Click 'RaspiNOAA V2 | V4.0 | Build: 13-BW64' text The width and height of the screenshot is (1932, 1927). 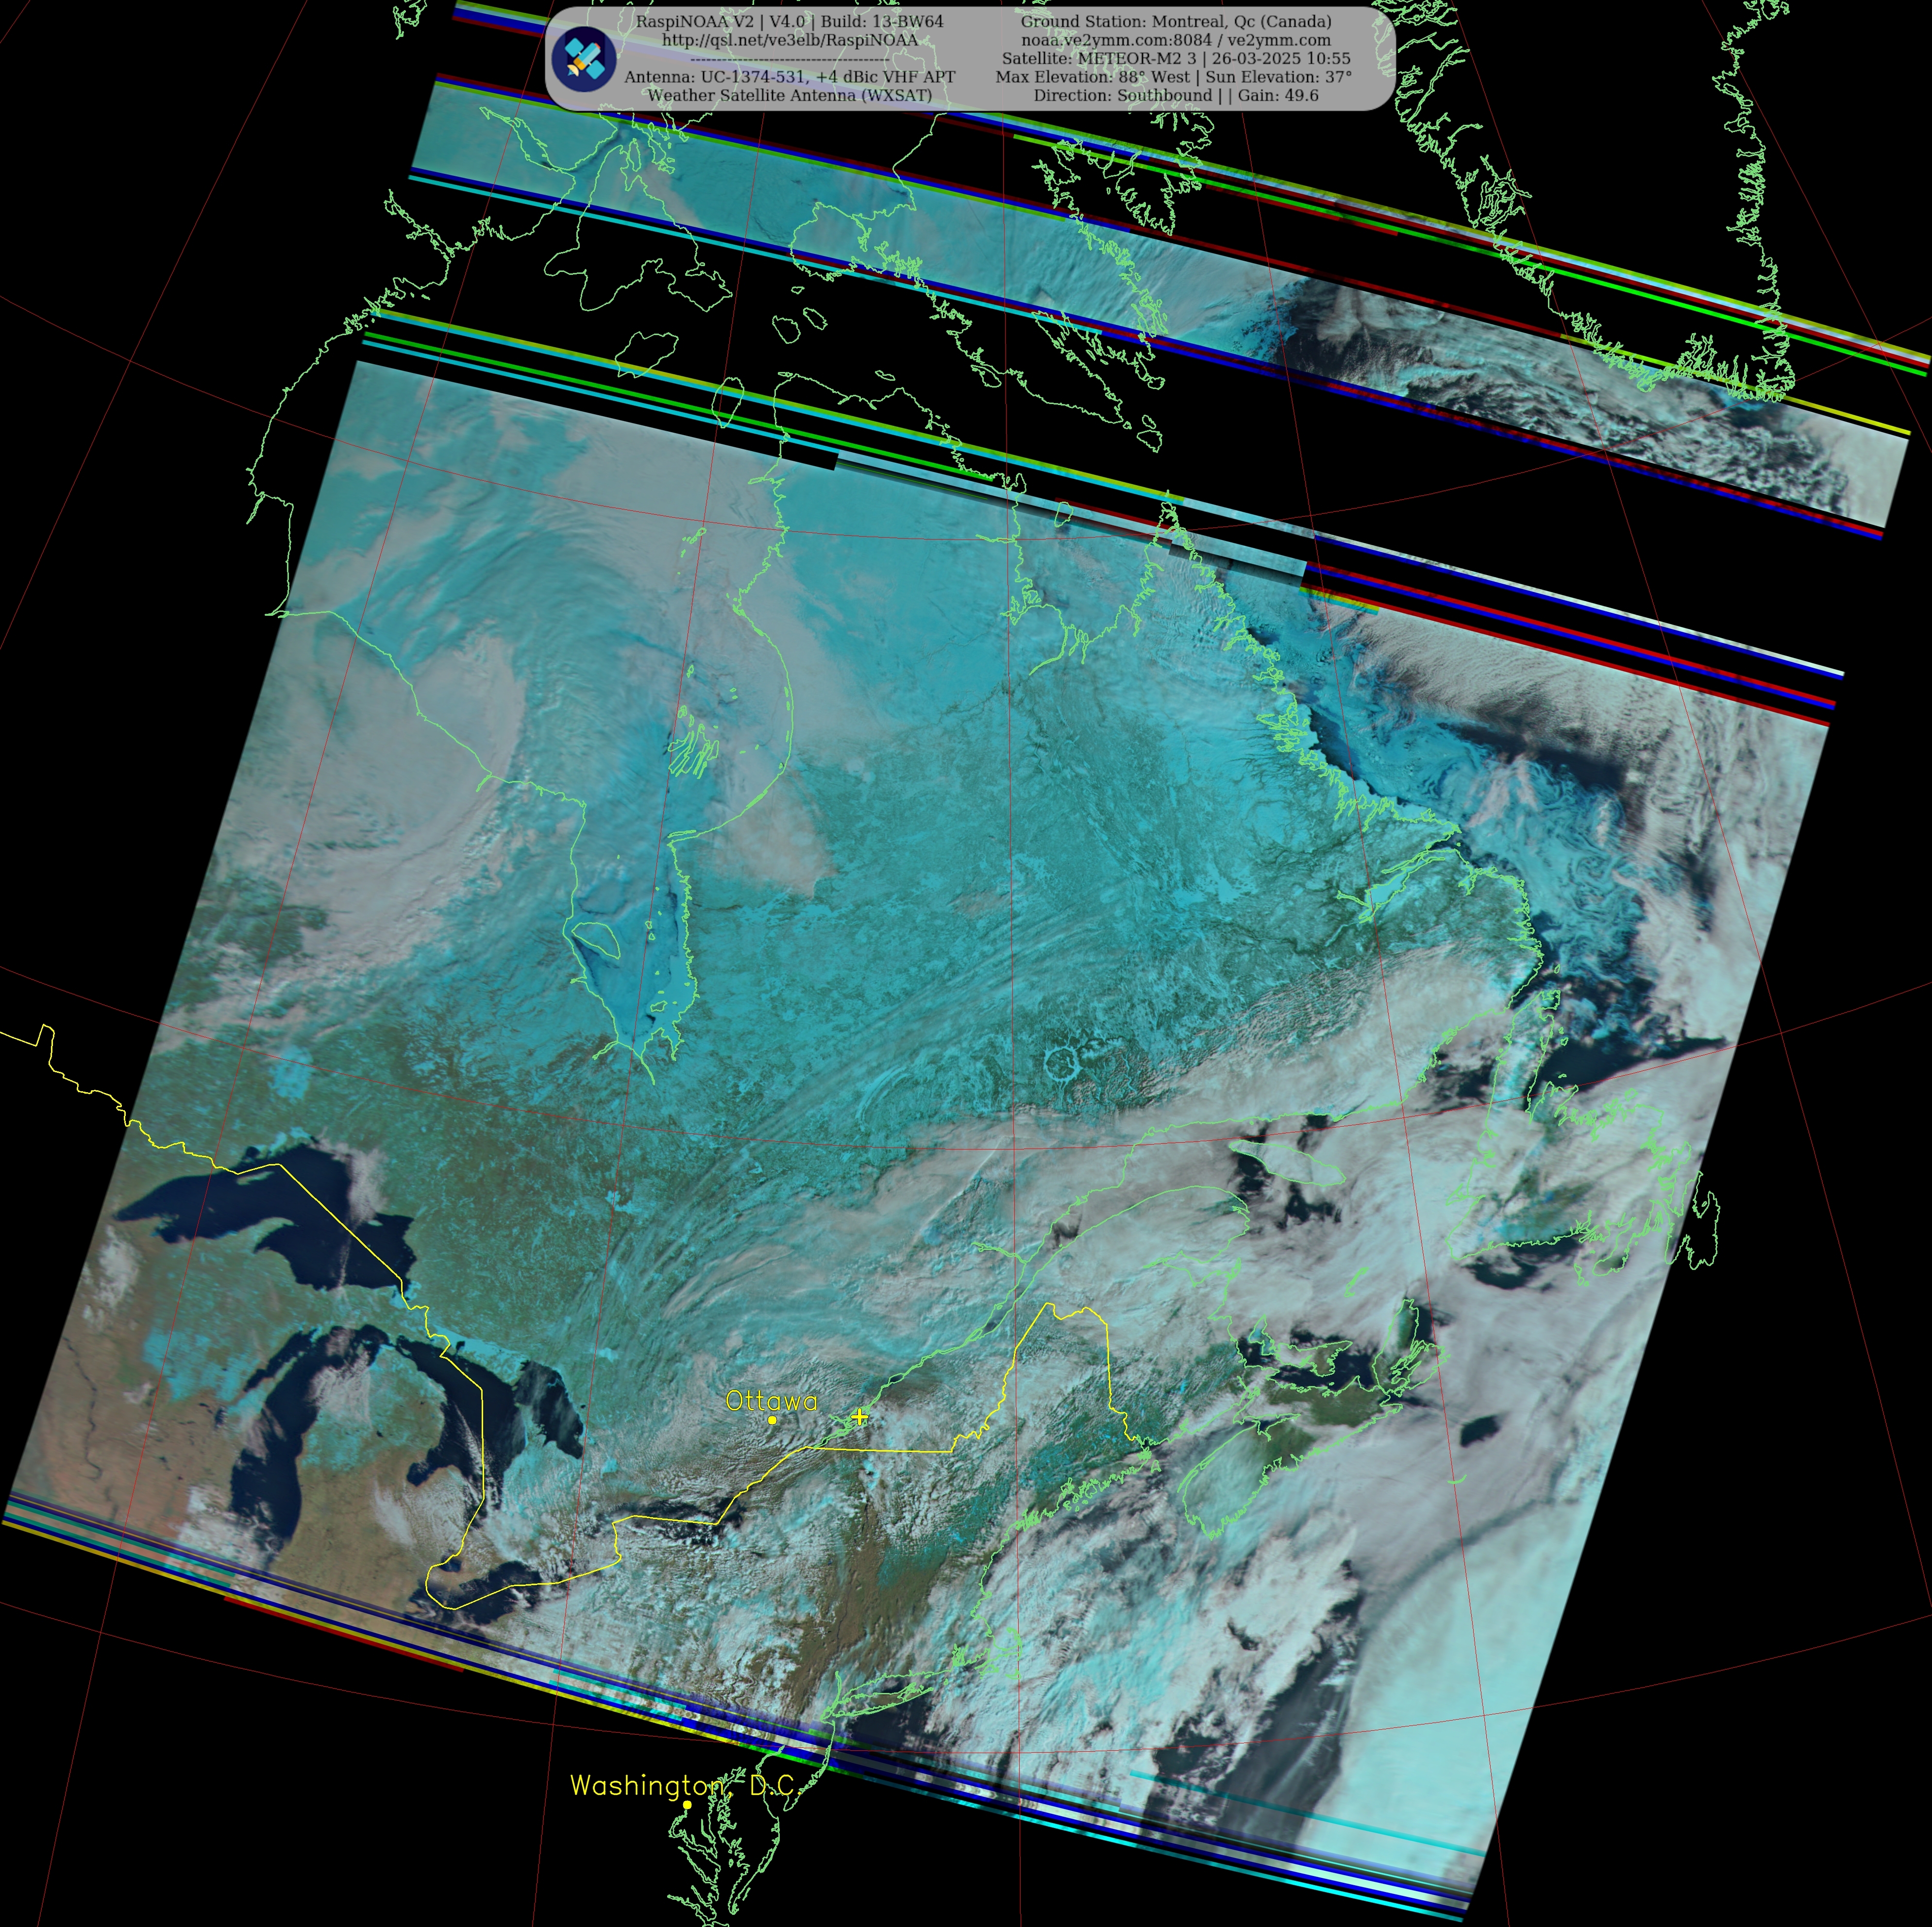790,21
